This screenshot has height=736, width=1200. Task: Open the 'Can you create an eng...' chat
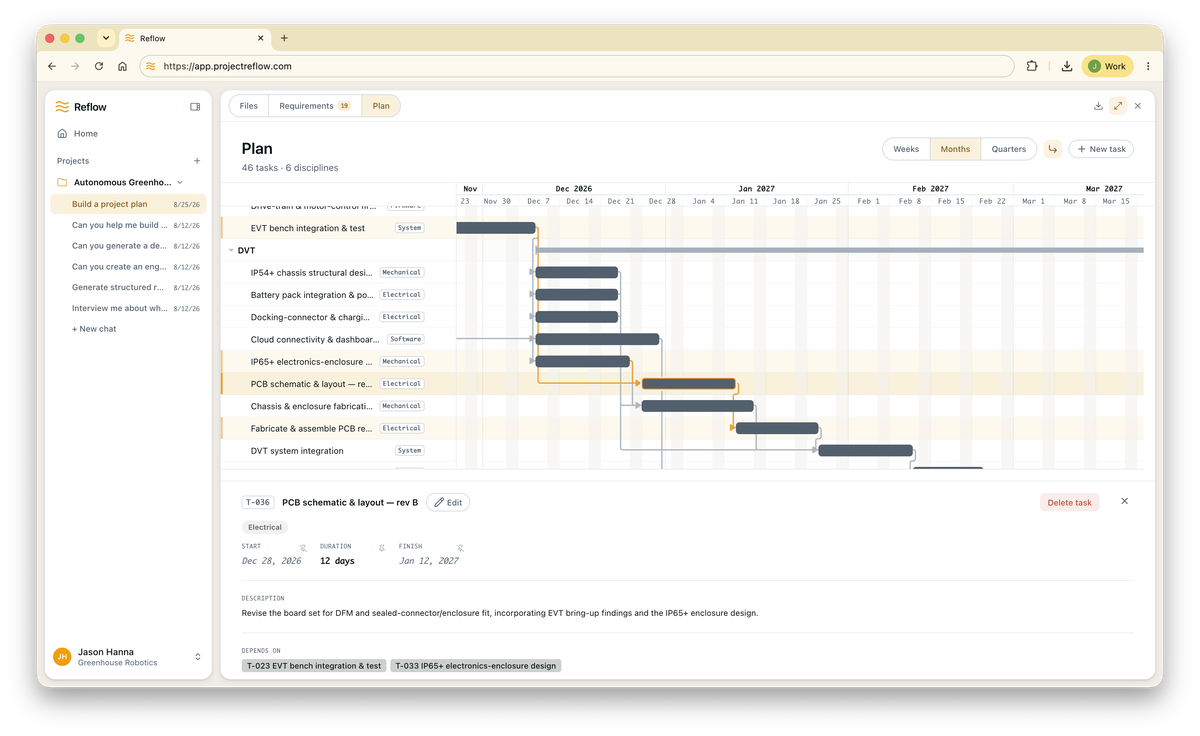pyautogui.click(x=128, y=267)
